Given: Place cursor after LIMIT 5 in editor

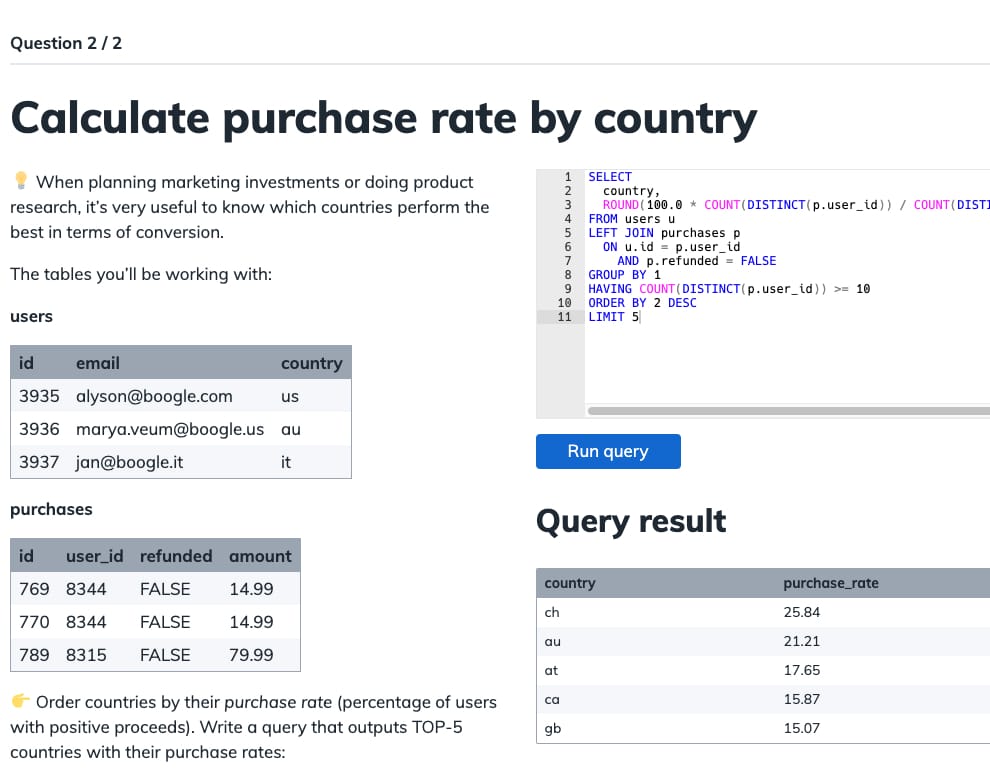Looking at the screenshot, I should (640, 317).
